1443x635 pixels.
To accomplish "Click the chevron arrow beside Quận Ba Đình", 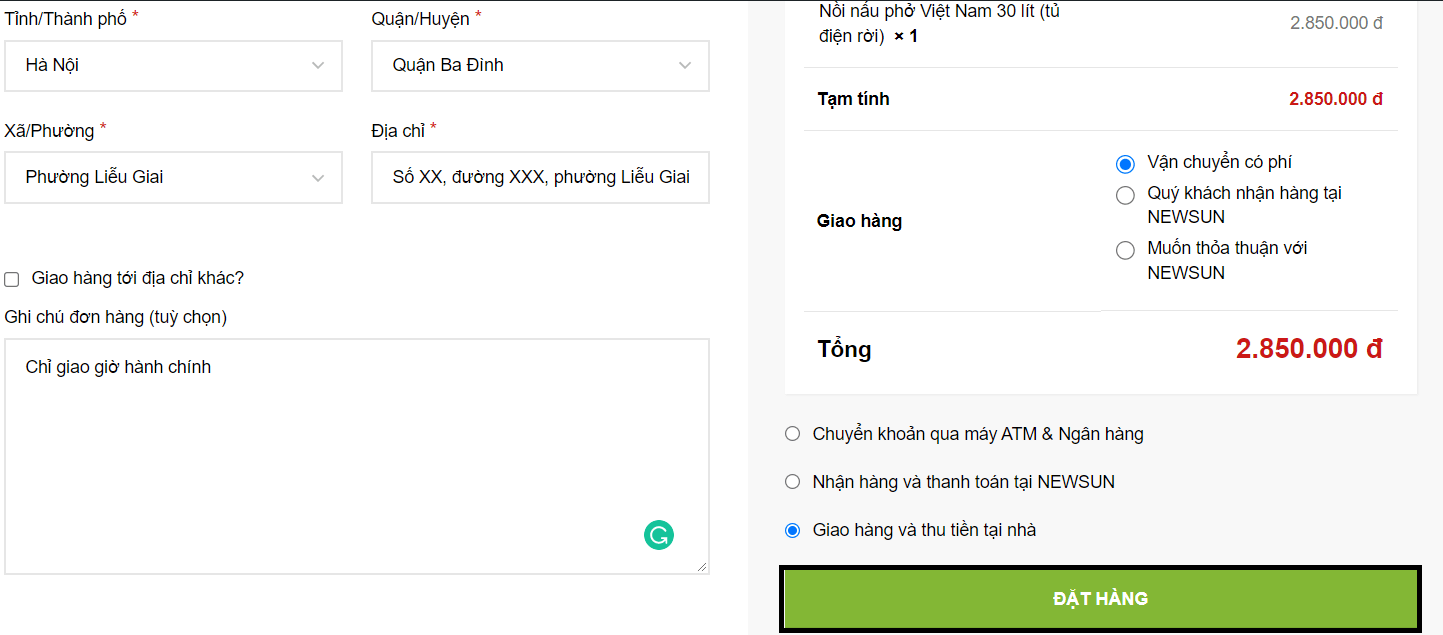I will pos(685,66).
